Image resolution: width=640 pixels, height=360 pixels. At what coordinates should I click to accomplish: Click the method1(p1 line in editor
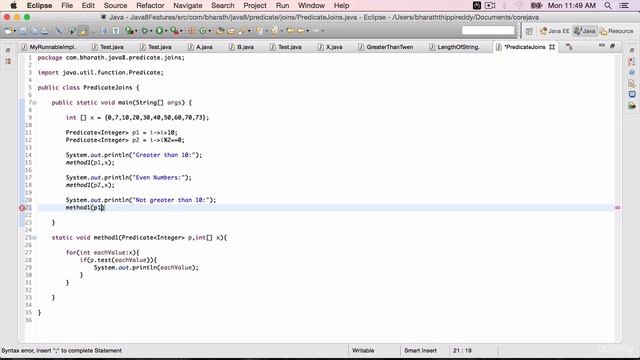(85, 208)
